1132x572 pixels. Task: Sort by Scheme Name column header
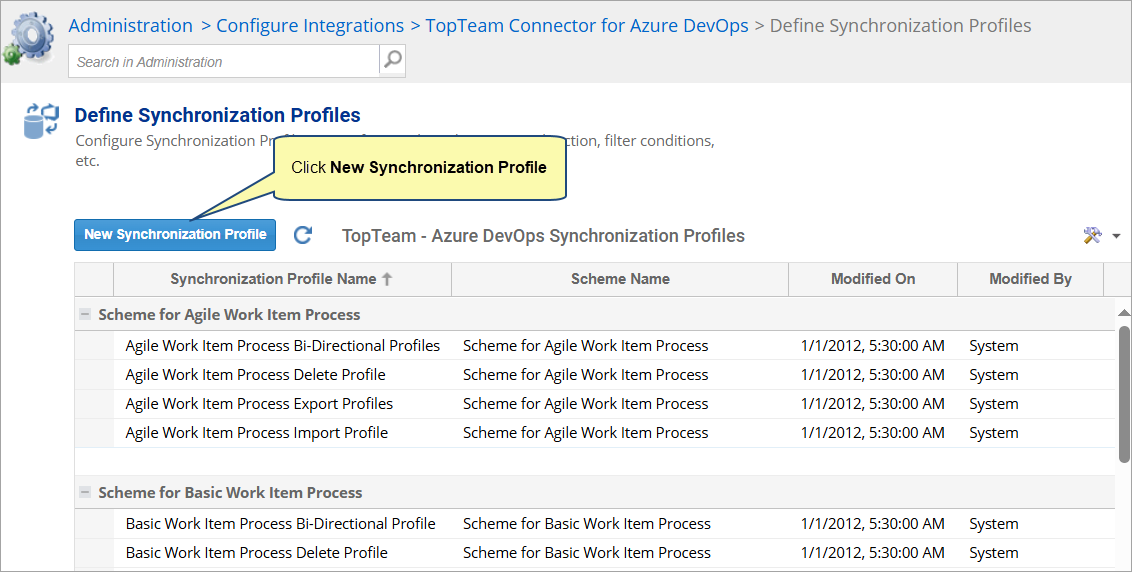(620, 279)
